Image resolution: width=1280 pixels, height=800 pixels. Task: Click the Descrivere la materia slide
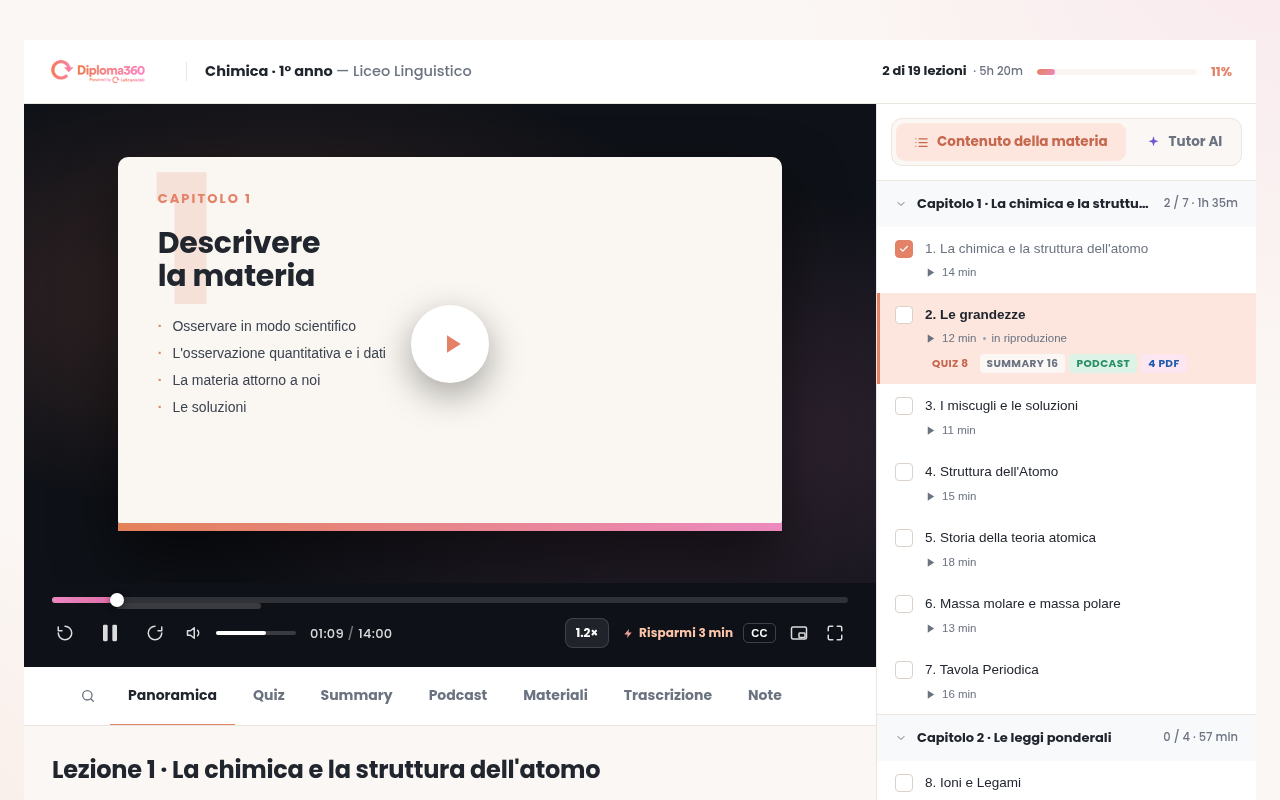point(450,344)
